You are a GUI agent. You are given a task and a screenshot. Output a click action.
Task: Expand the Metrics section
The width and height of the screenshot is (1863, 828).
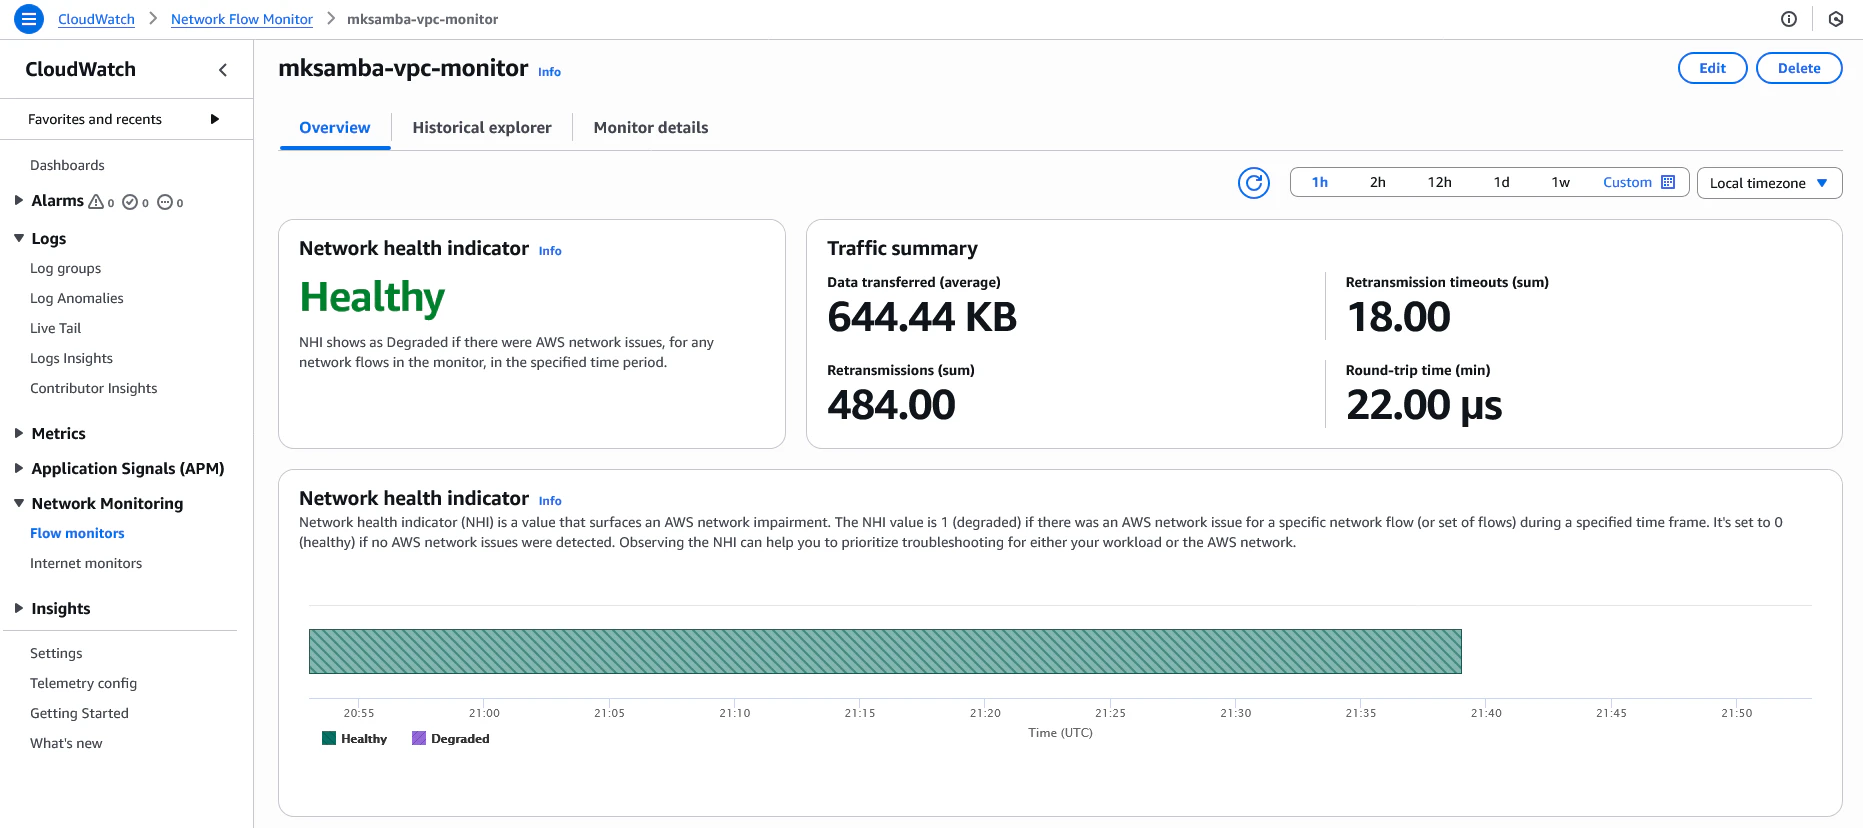19,433
